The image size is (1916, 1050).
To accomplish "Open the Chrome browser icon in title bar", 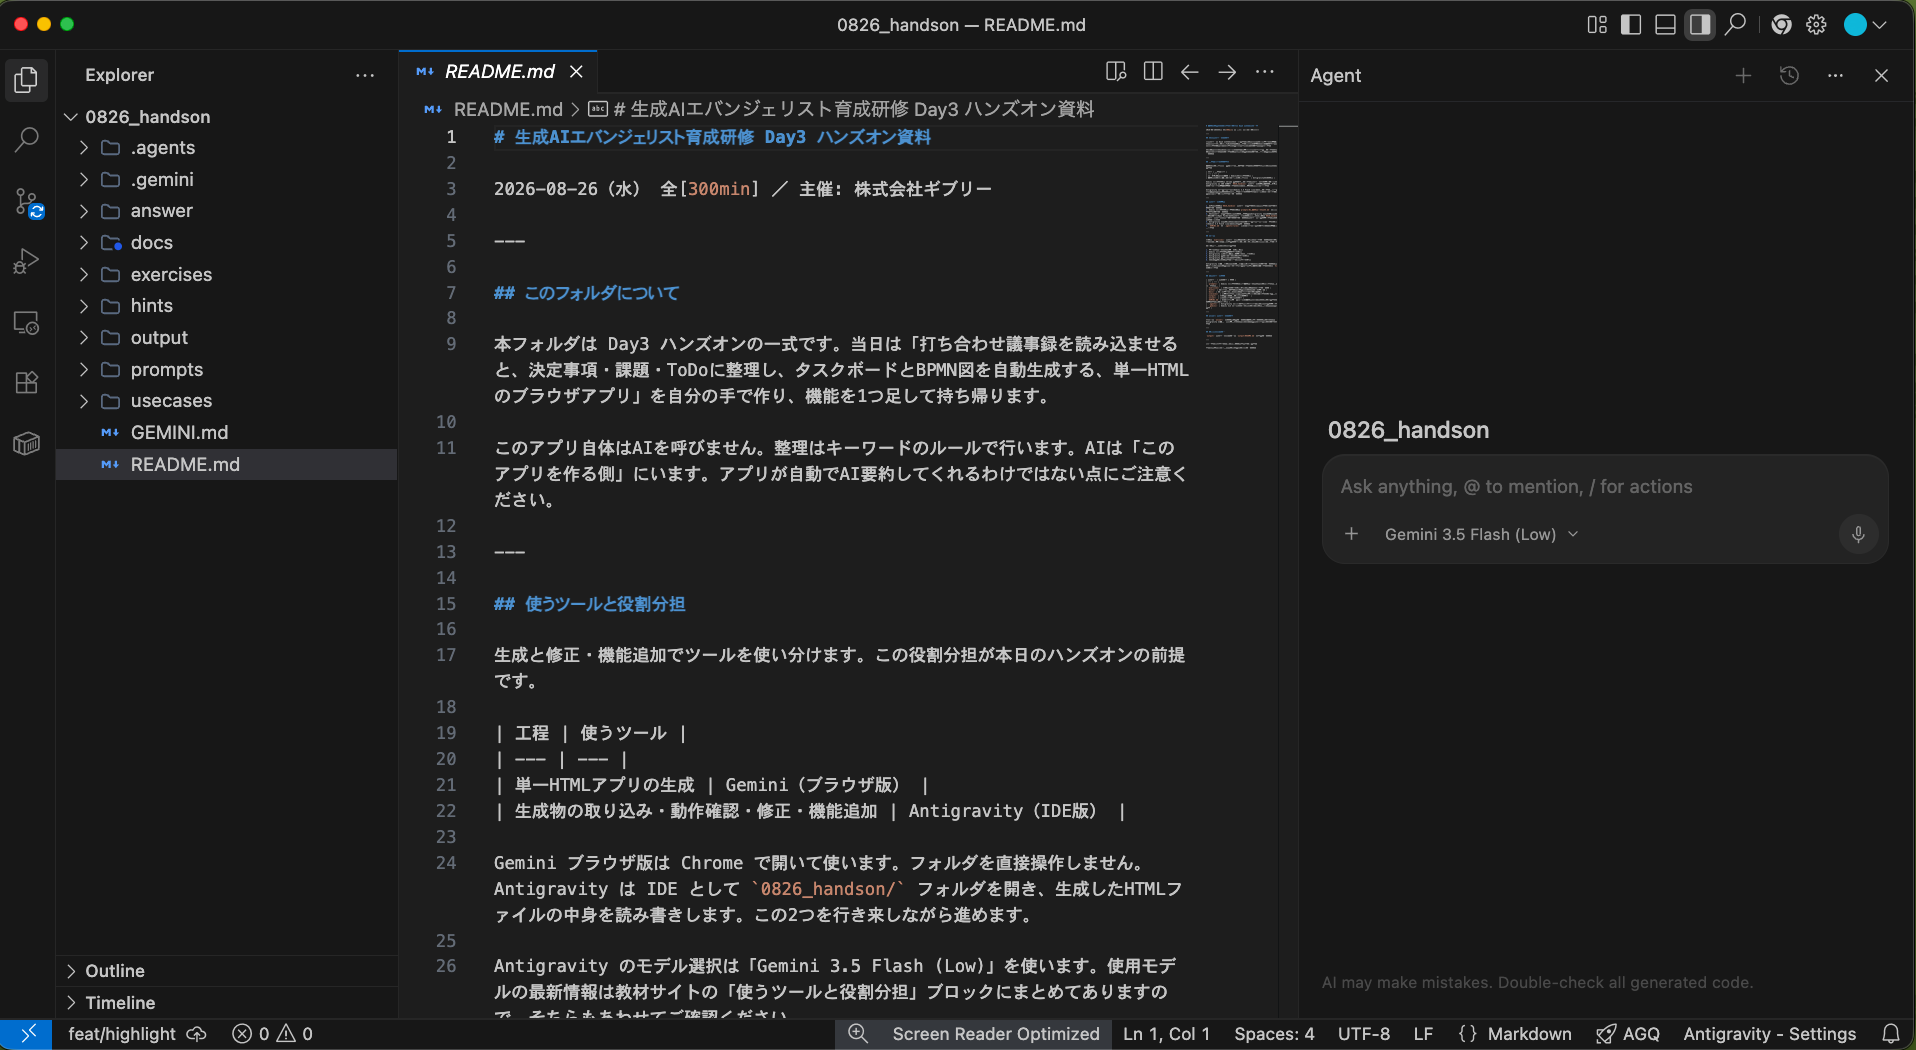I will [x=1781, y=24].
